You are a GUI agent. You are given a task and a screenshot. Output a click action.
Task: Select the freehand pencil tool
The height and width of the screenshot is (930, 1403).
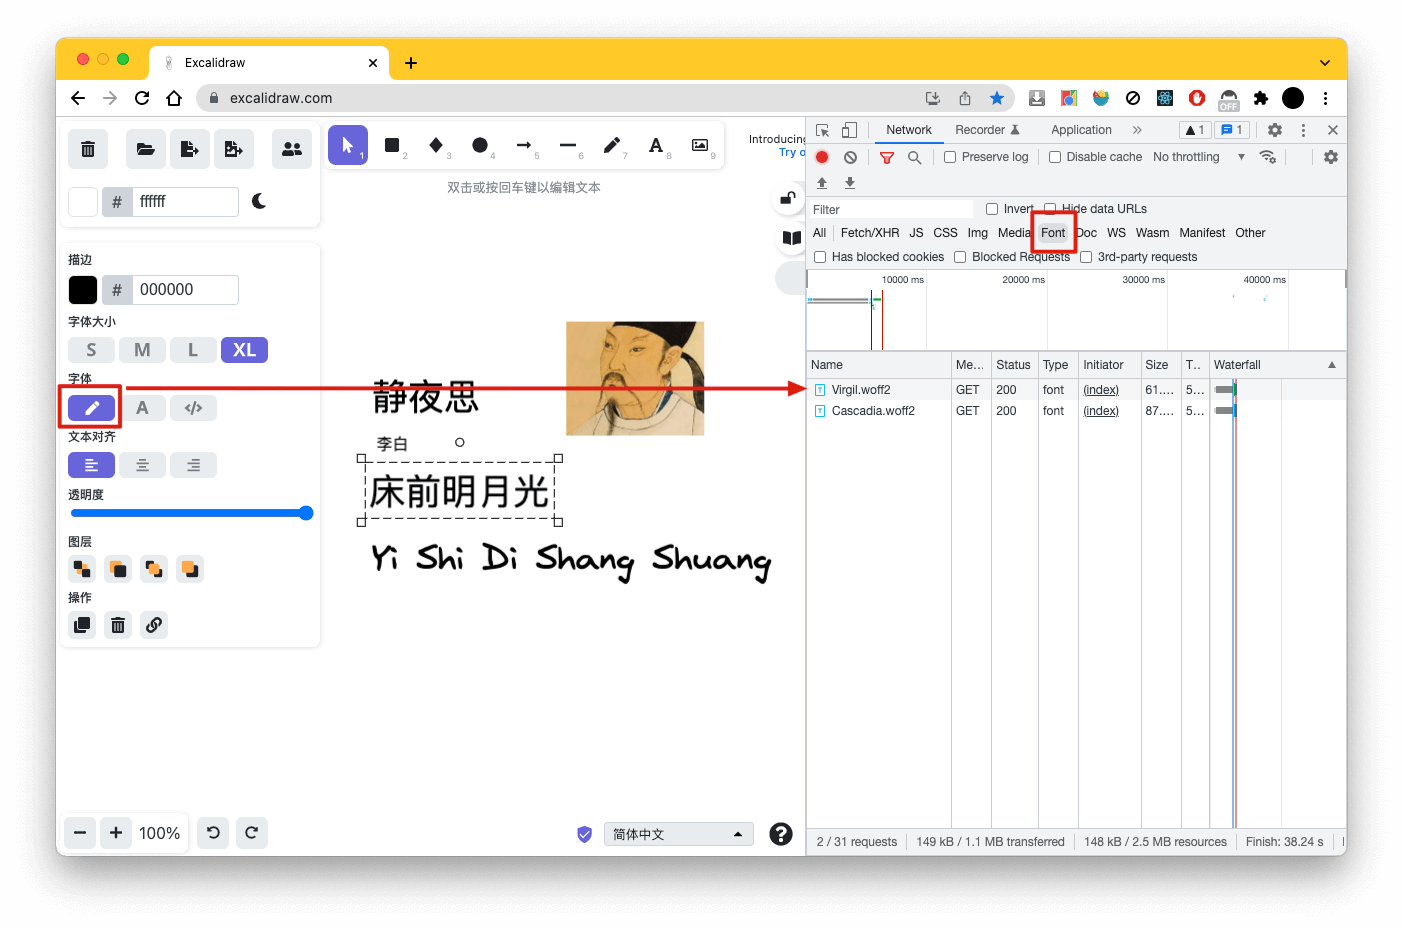point(612,146)
